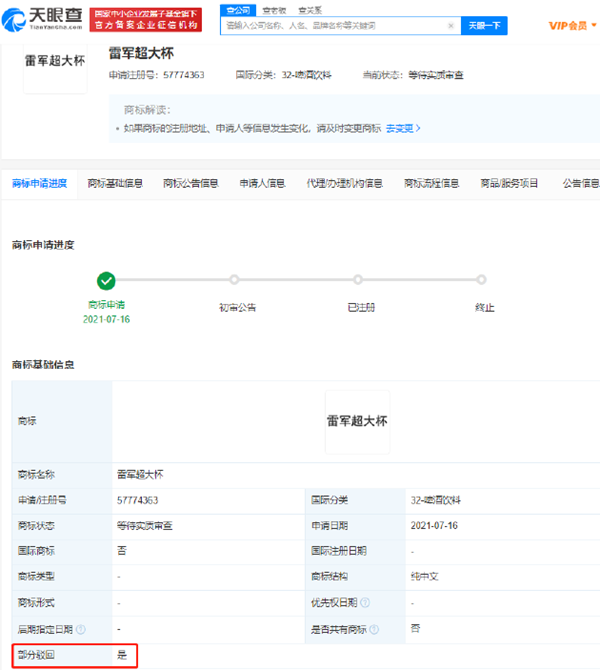The height and width of the screenshot is (670, 600).
Task: Open the VIP会员 dropdown menu
Action: click(573, 25)
